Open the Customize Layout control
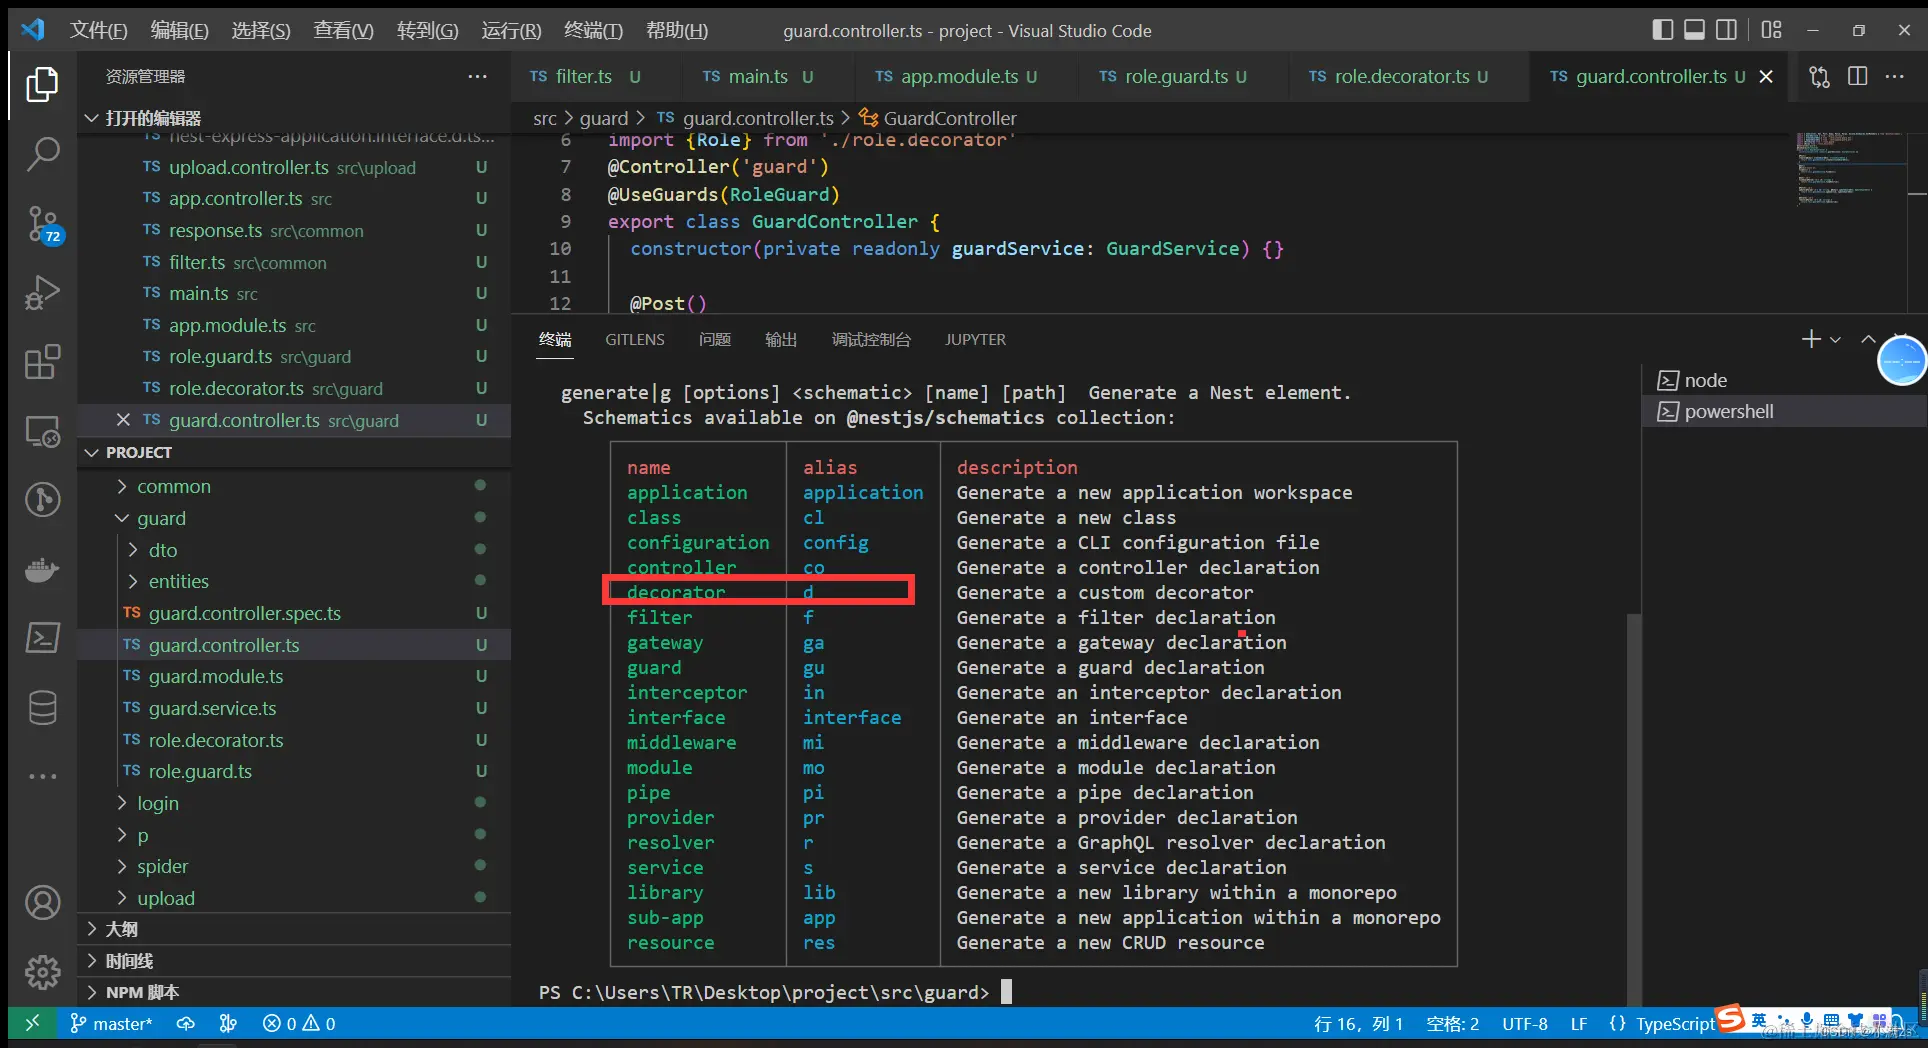This screenshot has height=1048, width=1928. (x=1771, y=30)
